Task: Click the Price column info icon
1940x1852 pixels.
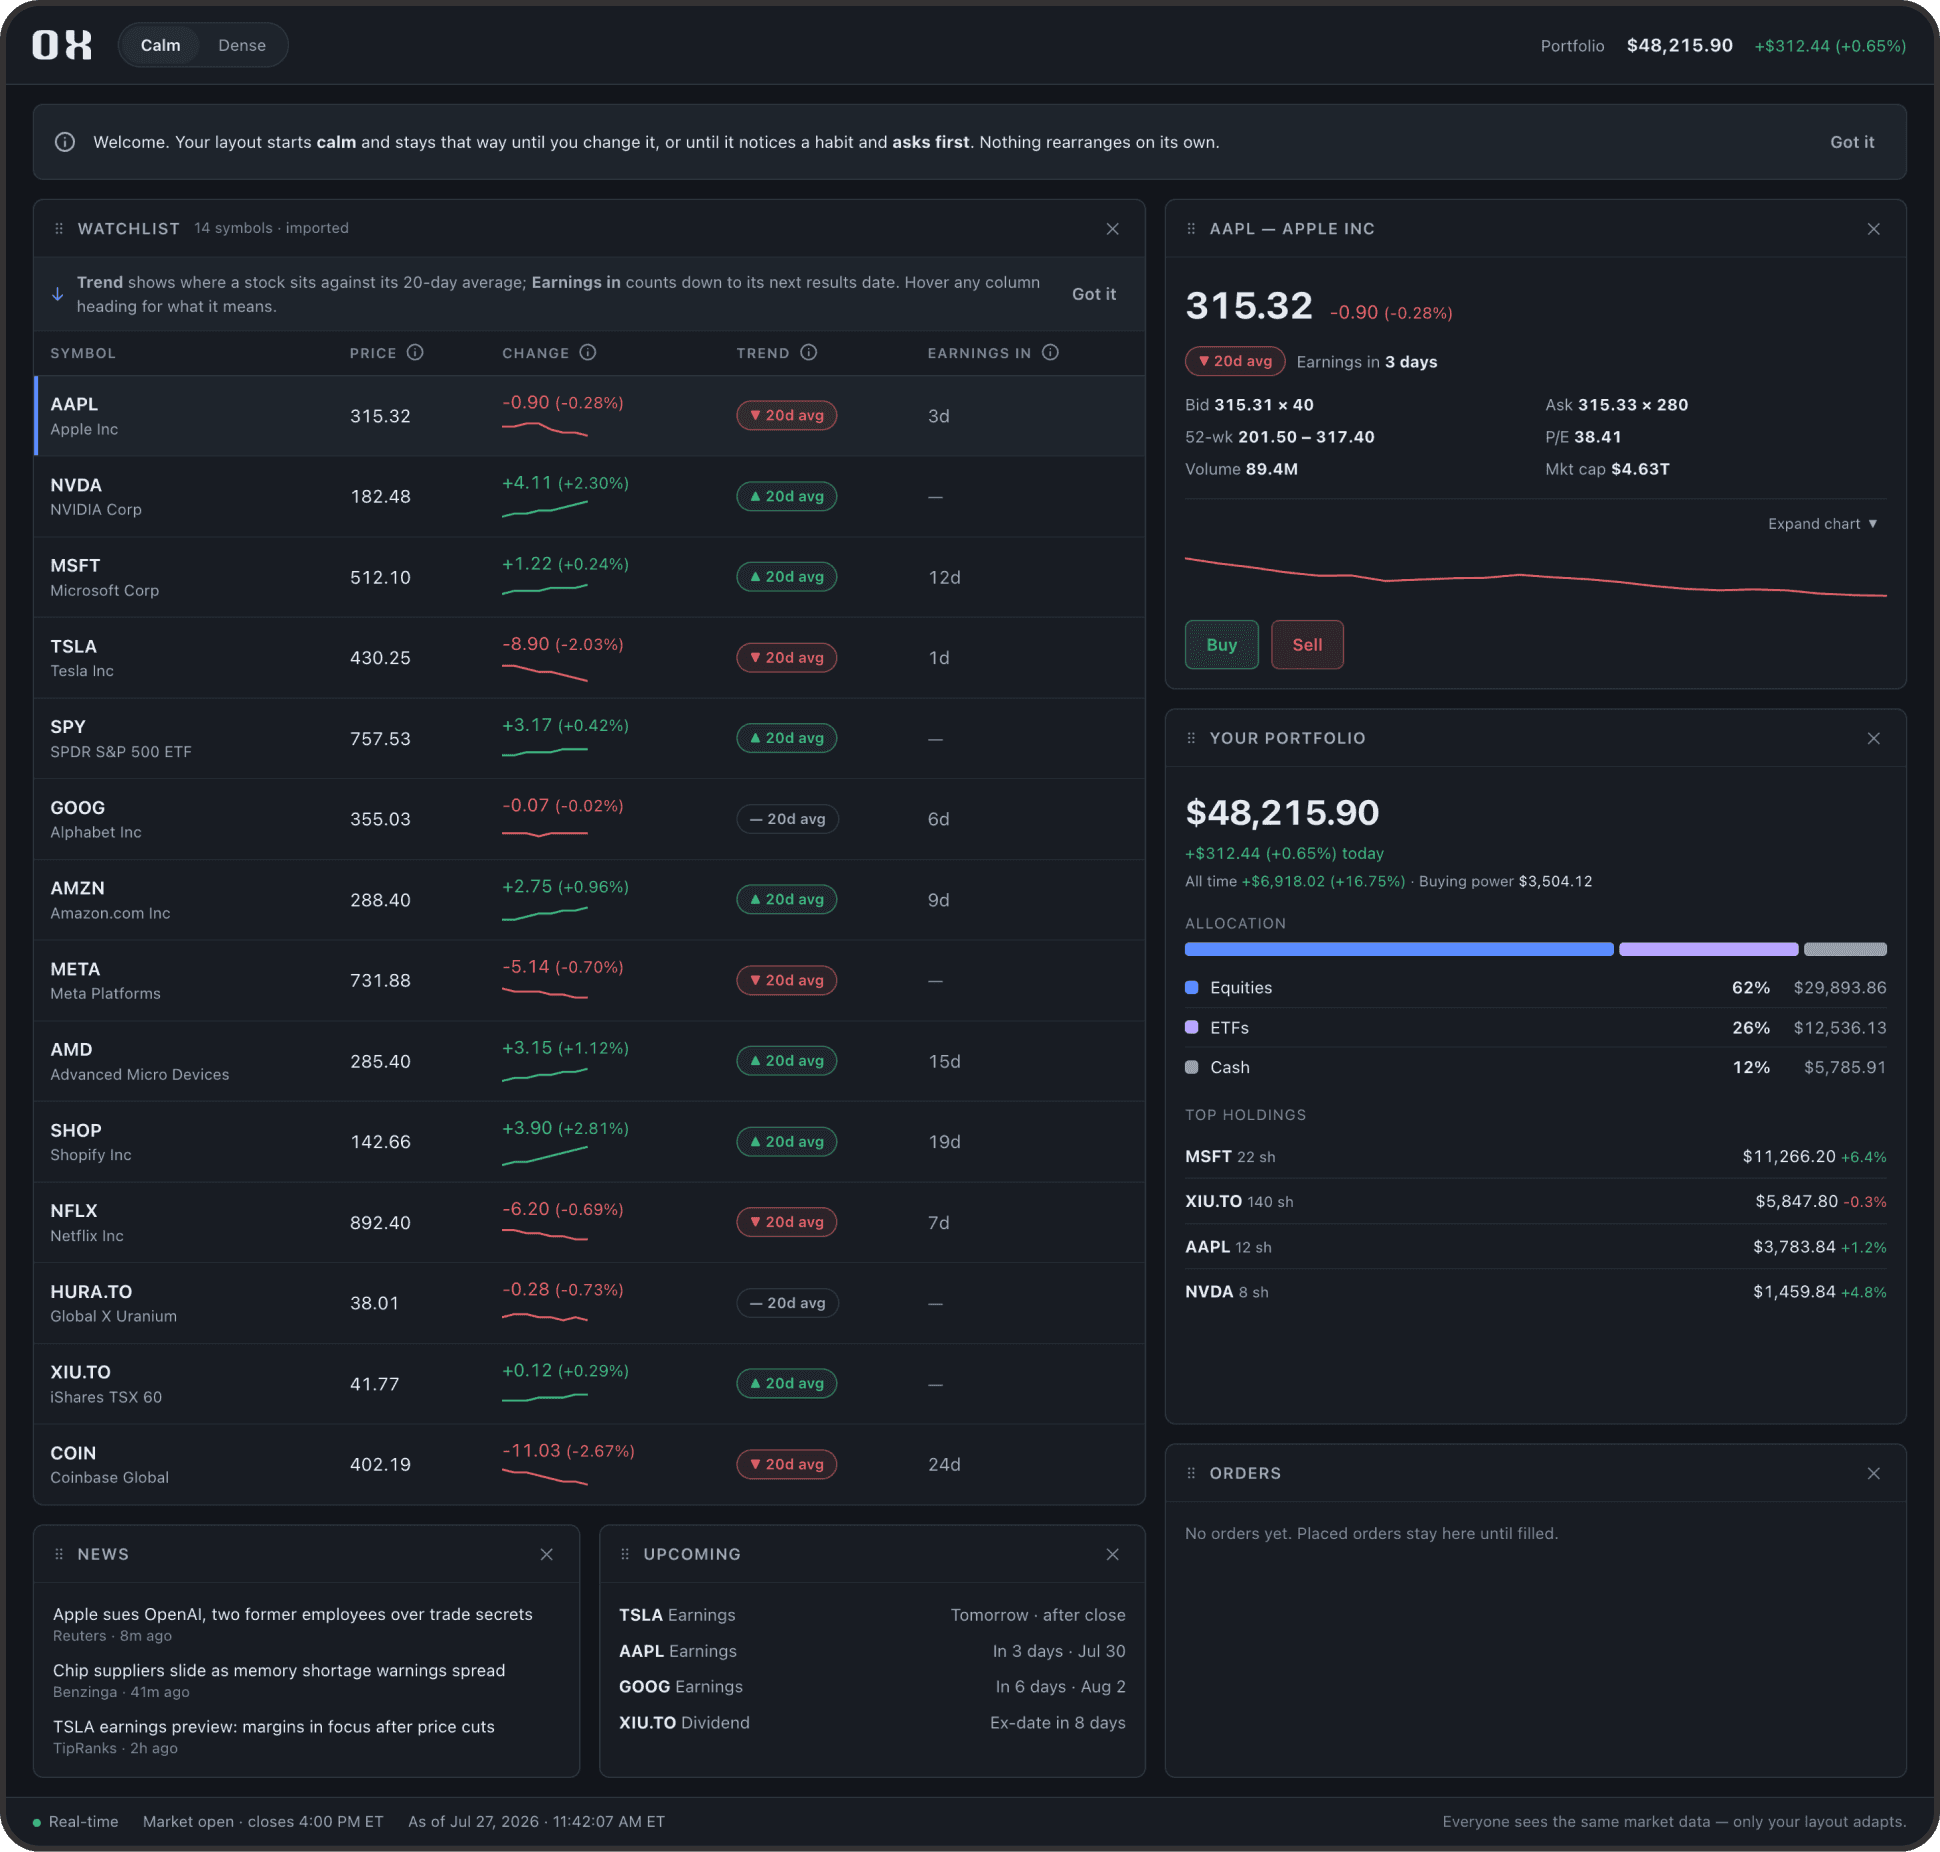Action: click(415, 352)
